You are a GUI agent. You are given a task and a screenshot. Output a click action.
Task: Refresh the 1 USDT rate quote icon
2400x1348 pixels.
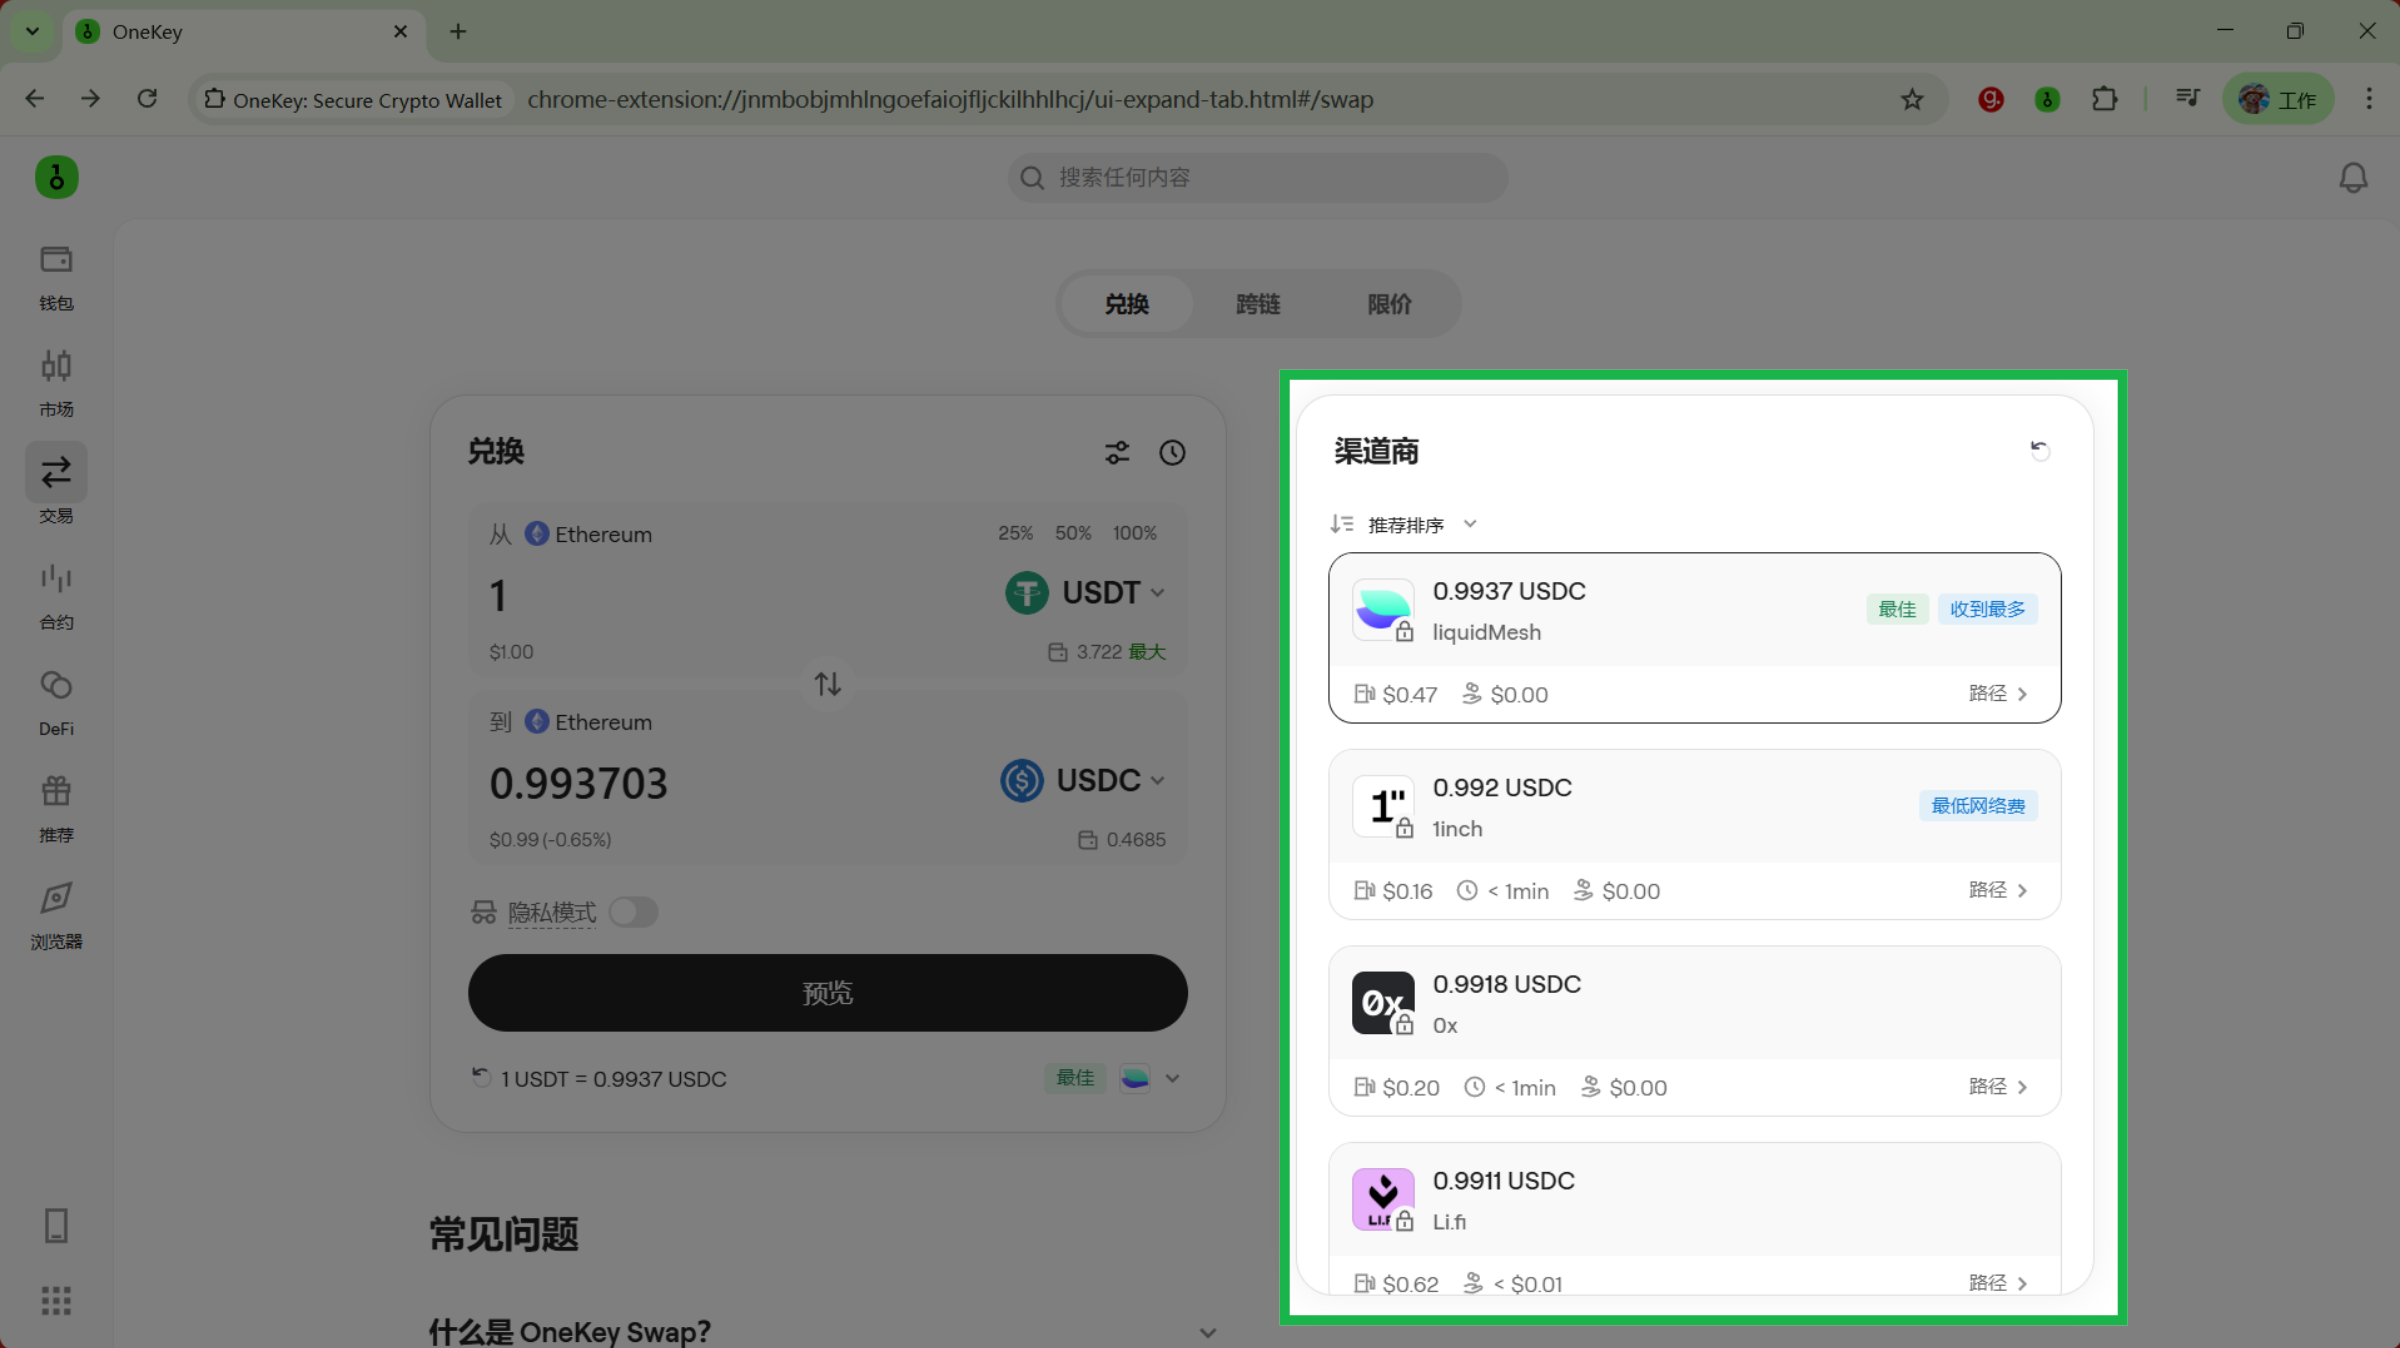[x=481, y=1077]
